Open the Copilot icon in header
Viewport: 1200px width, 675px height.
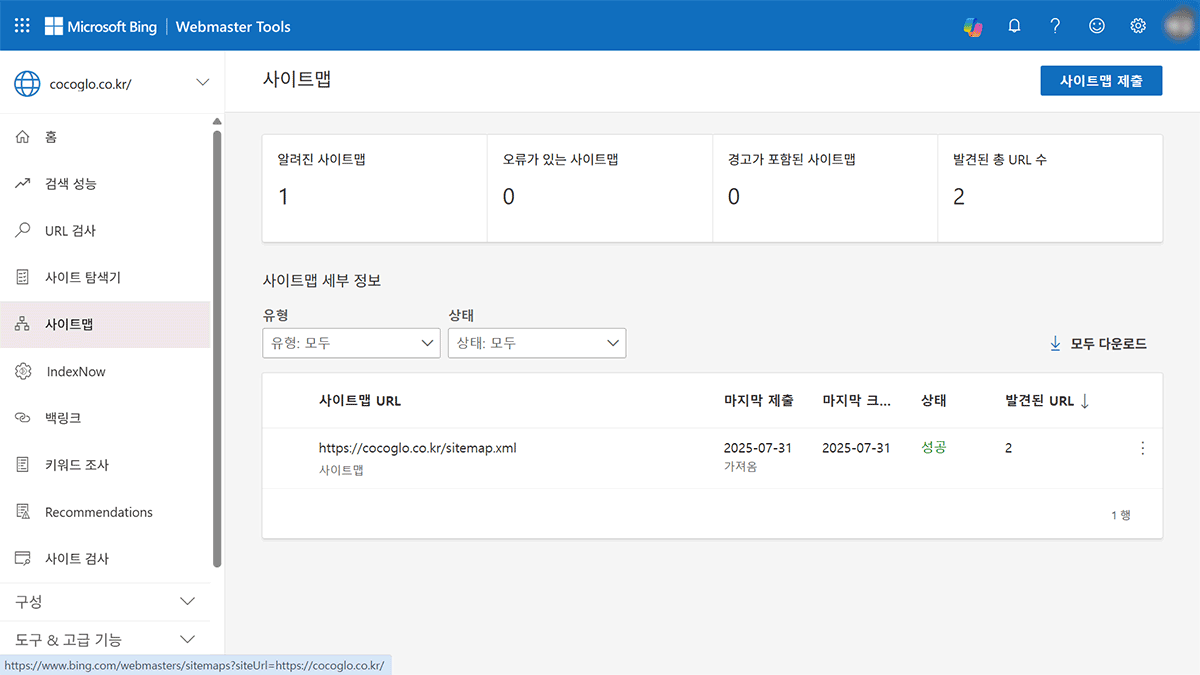pyautogui.click(x=972, y=27)
